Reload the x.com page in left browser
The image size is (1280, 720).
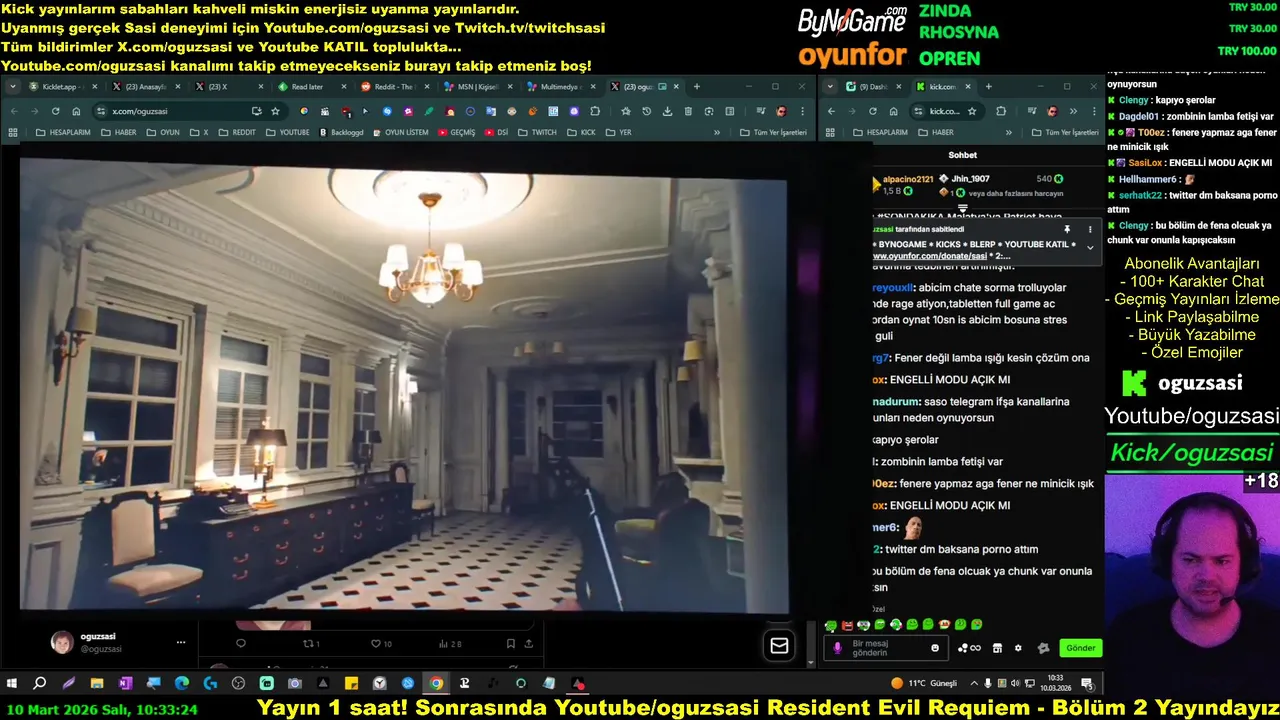[55, 111]
